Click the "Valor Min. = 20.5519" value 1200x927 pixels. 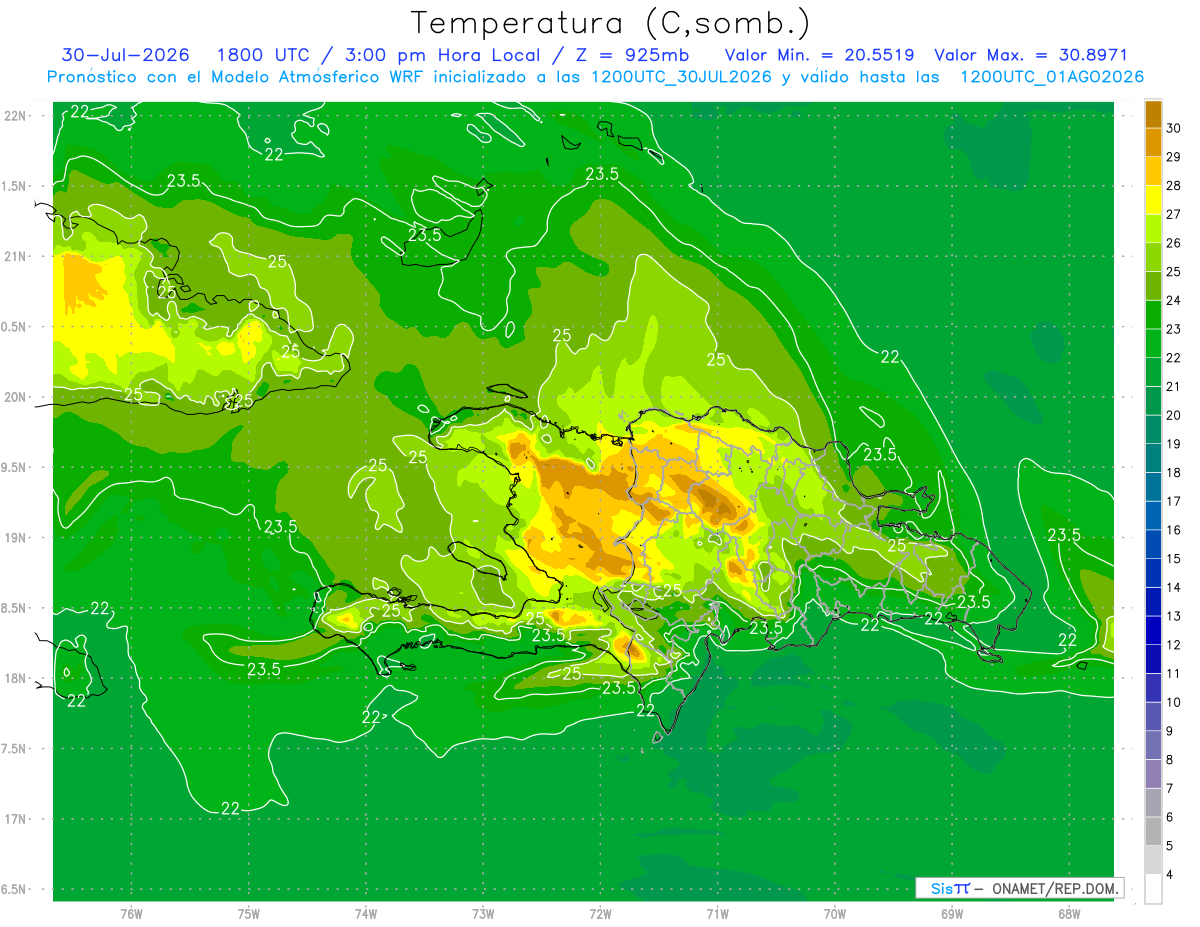[x=819, y=55]
